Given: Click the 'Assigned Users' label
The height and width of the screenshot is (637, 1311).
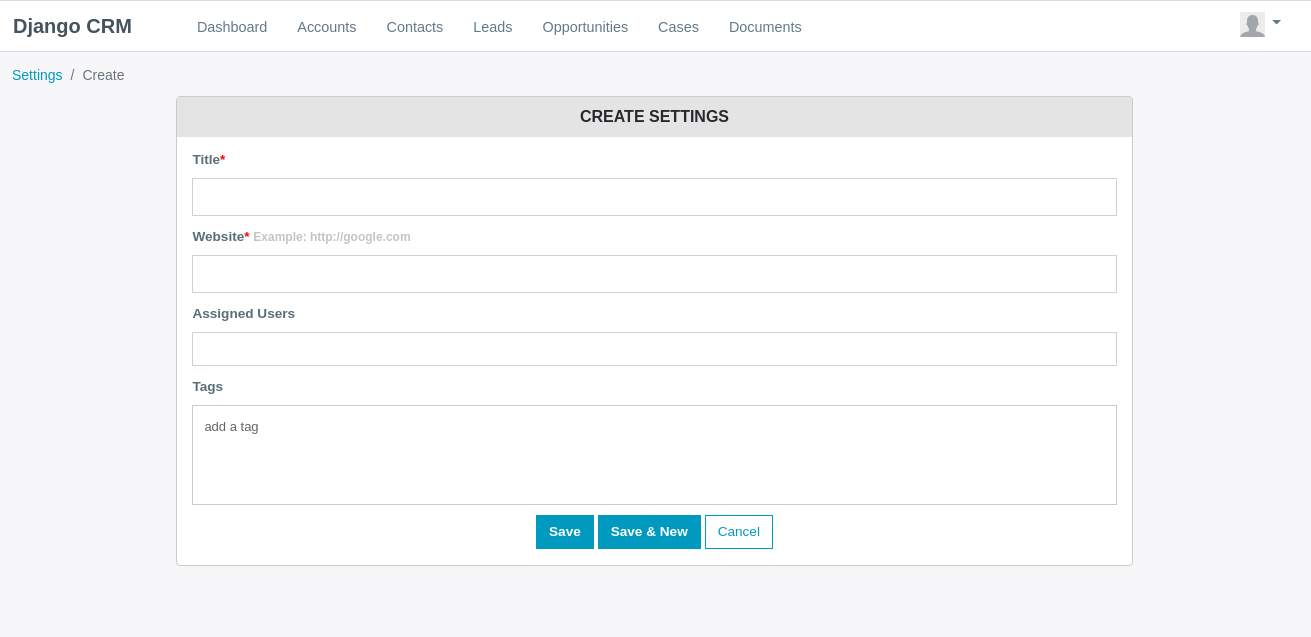Looking at the screenshot, I should pyautogui.click(x=244, y=314).
